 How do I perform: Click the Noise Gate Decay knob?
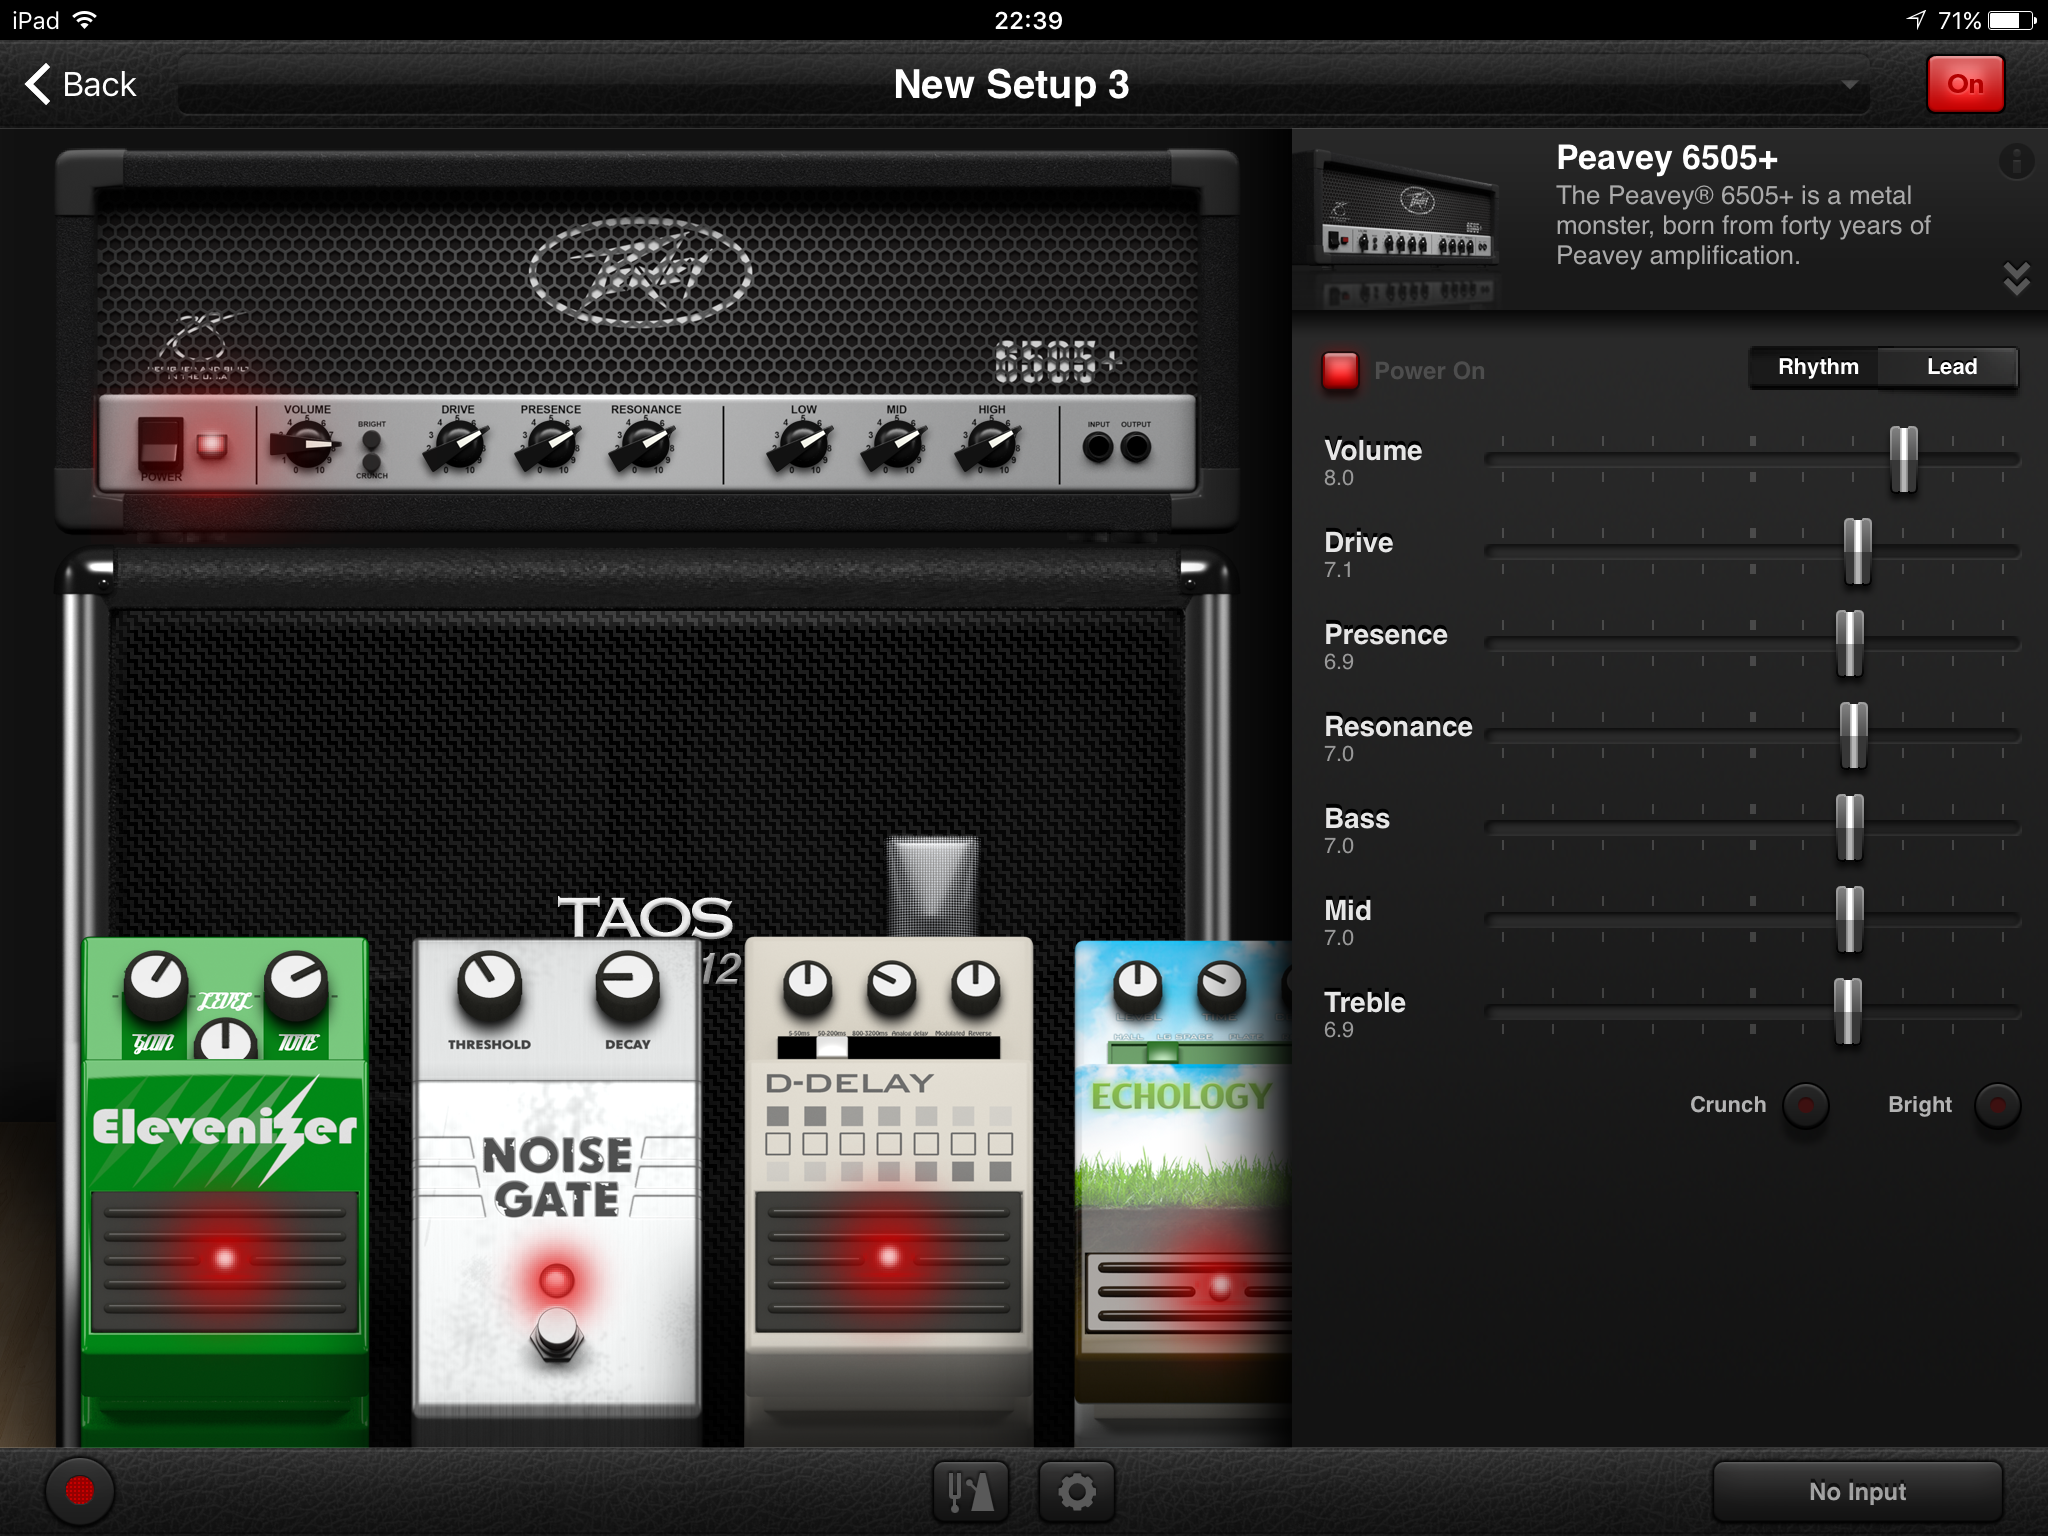pos(628,985)
